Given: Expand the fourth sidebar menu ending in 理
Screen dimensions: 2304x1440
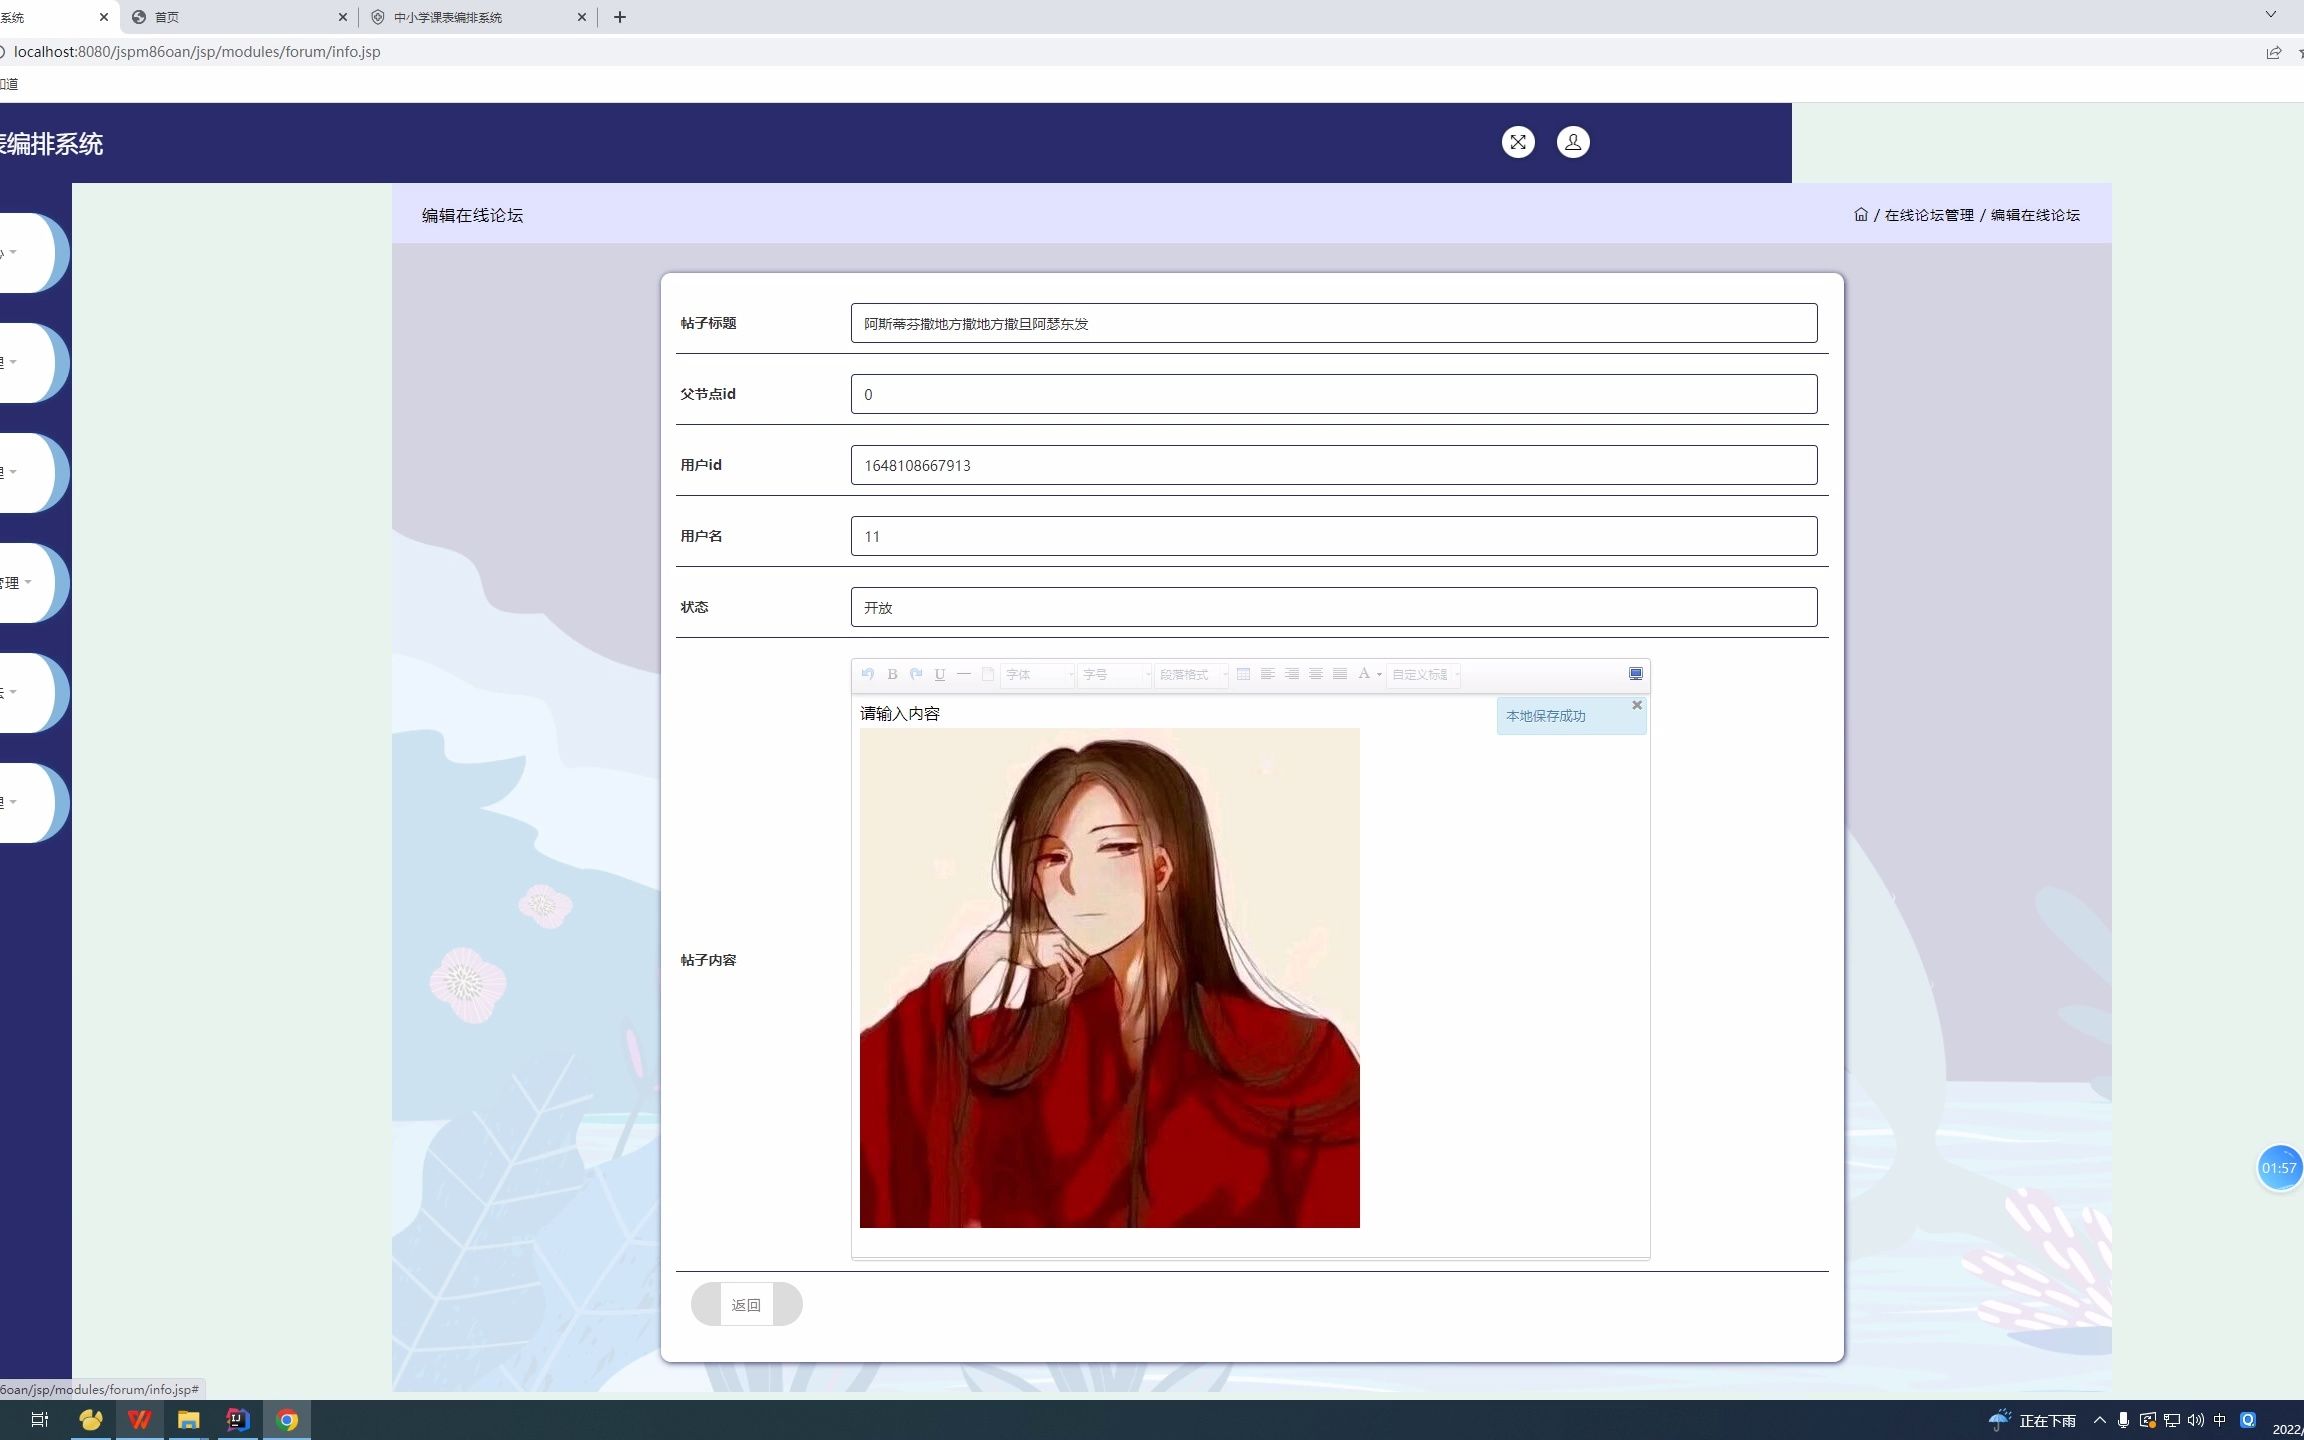Looking at the screenshot, I should pos(27,582).
